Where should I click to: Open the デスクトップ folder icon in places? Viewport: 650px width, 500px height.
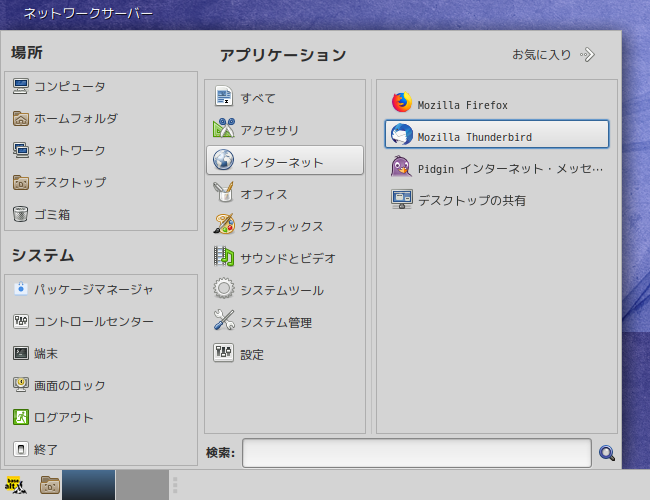[x=20, y=182]
